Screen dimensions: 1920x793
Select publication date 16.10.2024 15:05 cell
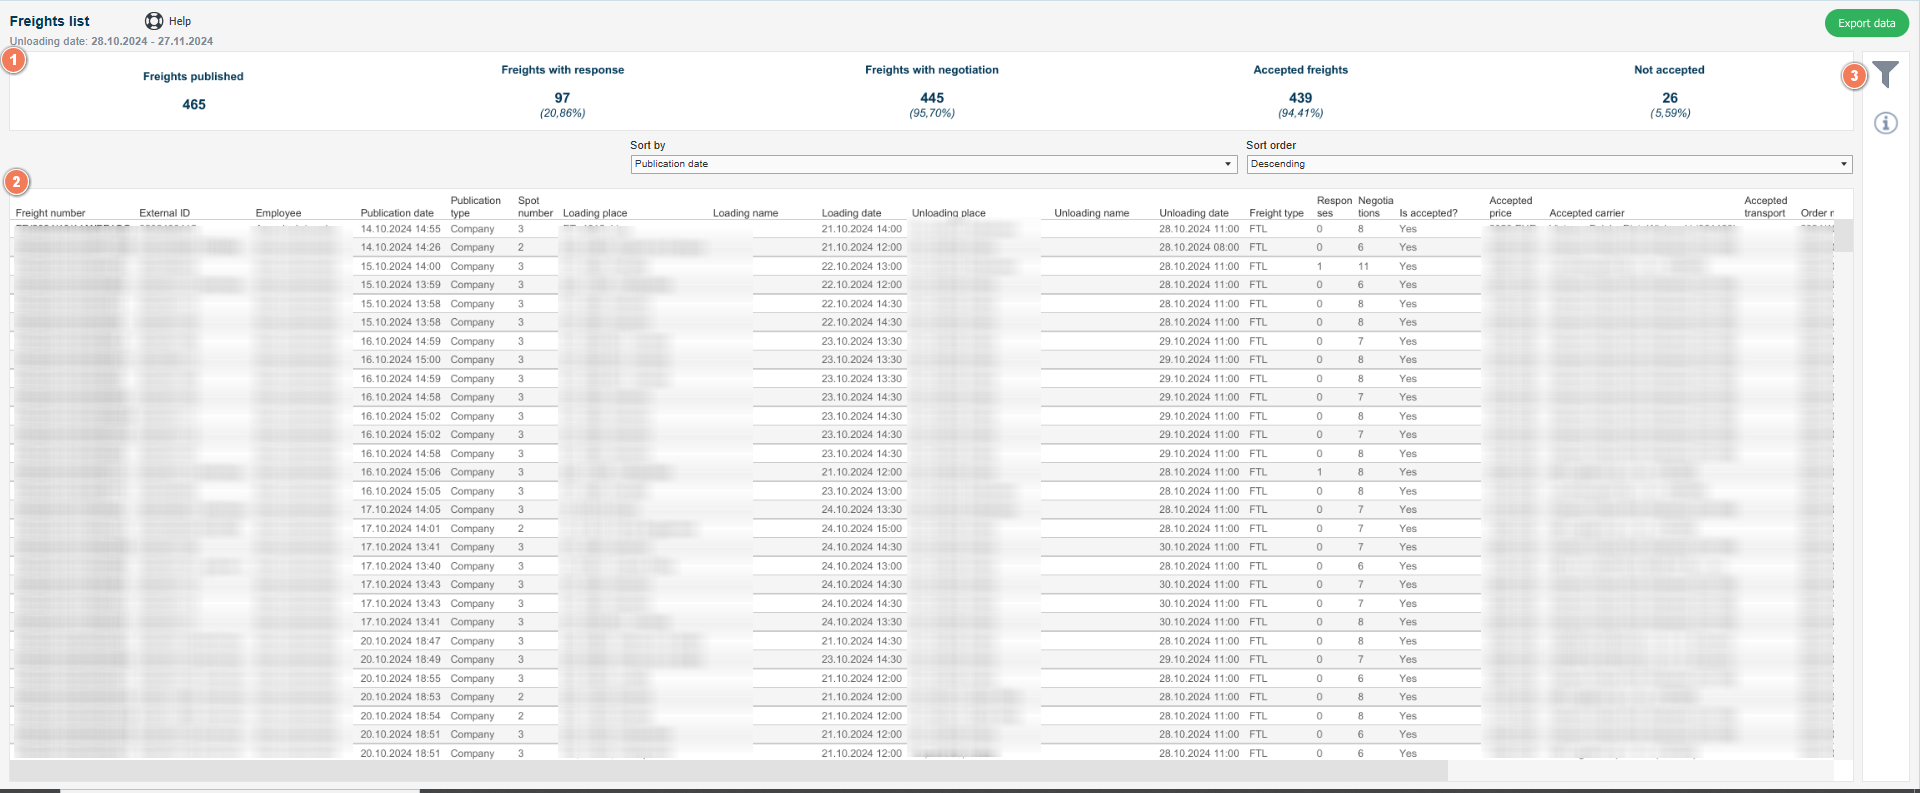coord(400,491)
